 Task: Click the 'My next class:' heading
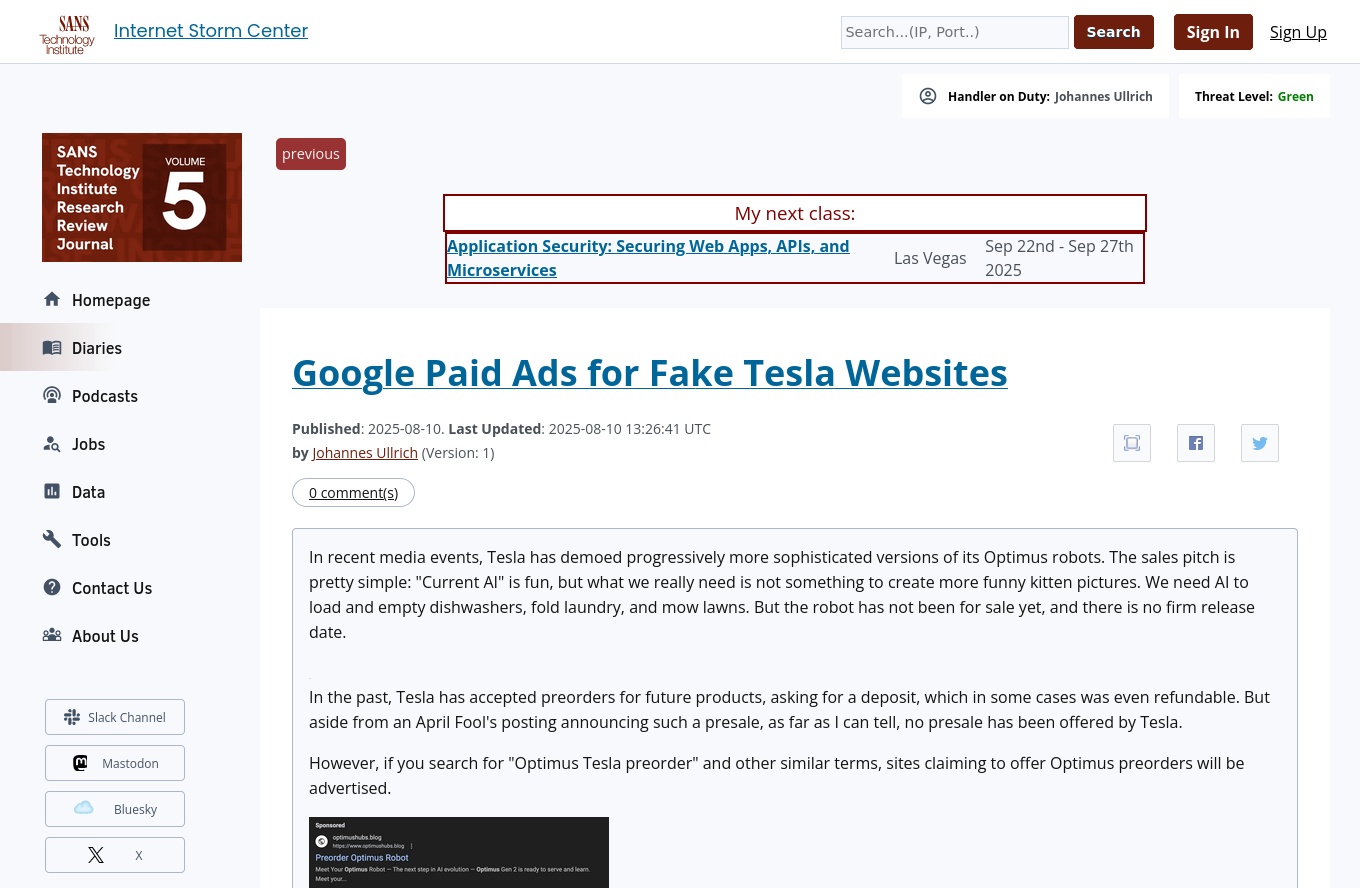click(795, 213)
